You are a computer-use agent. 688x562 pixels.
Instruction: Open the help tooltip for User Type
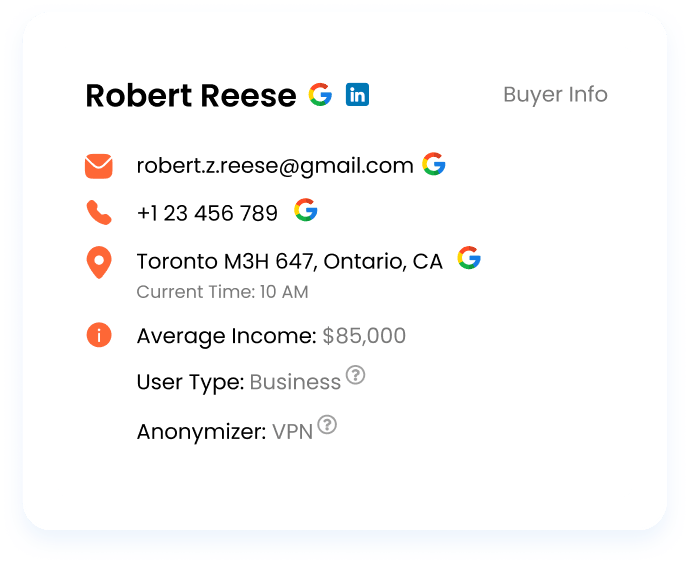(355, 376)
